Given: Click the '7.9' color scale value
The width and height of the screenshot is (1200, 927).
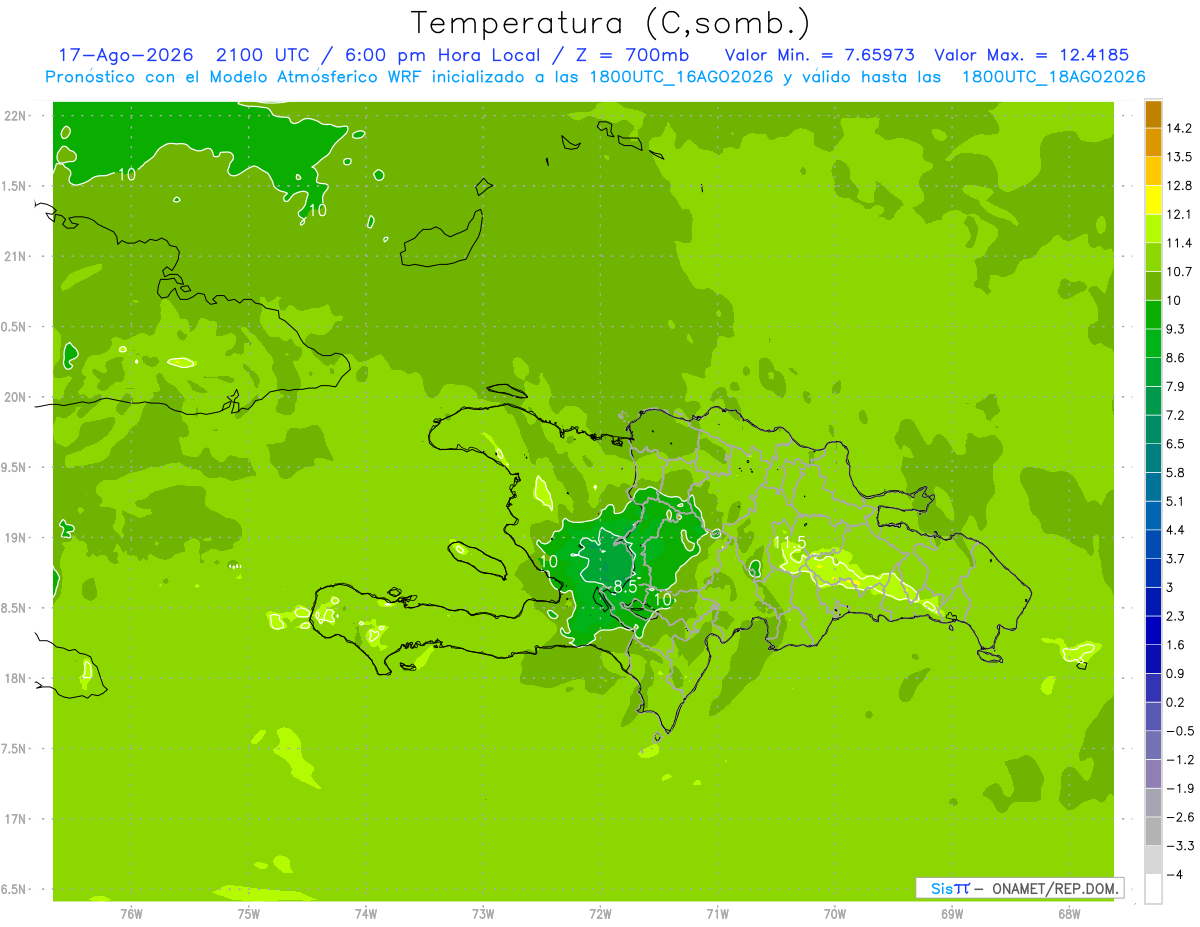Looking at the screenshot, I should 1176,386.
